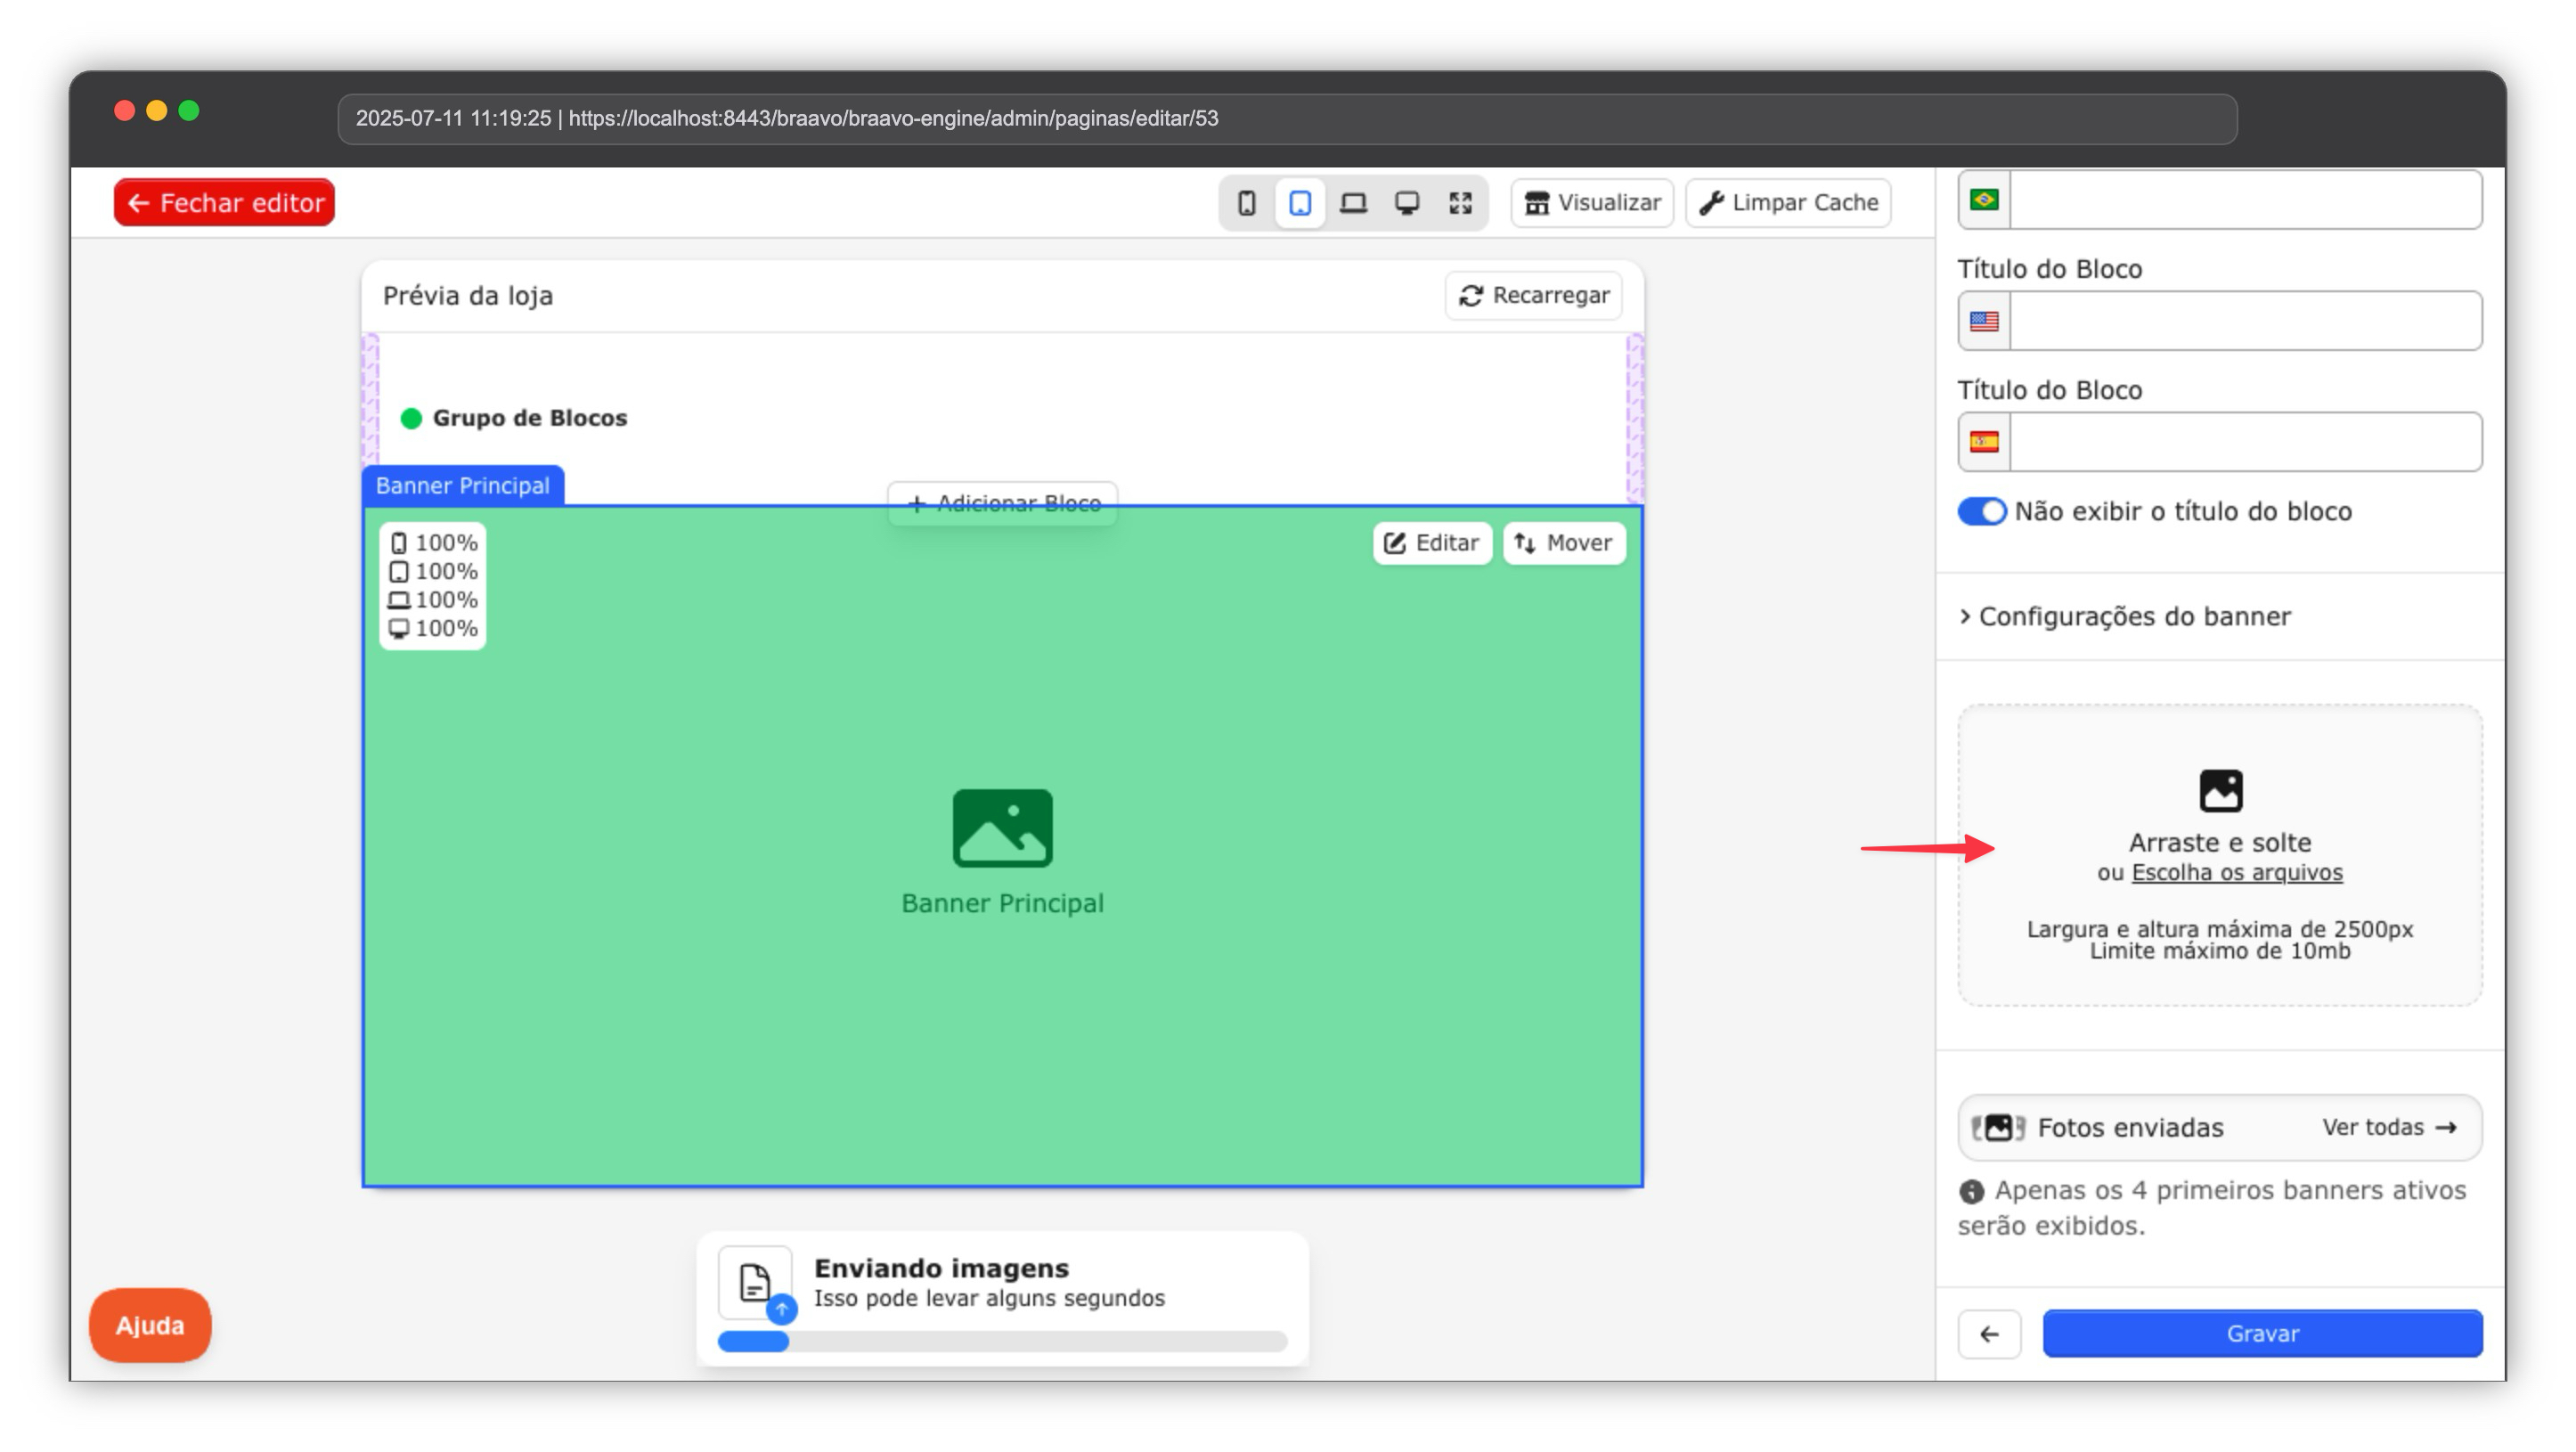
Task: Click the back arrow beside Gravar
Action: [1989, 1333]
